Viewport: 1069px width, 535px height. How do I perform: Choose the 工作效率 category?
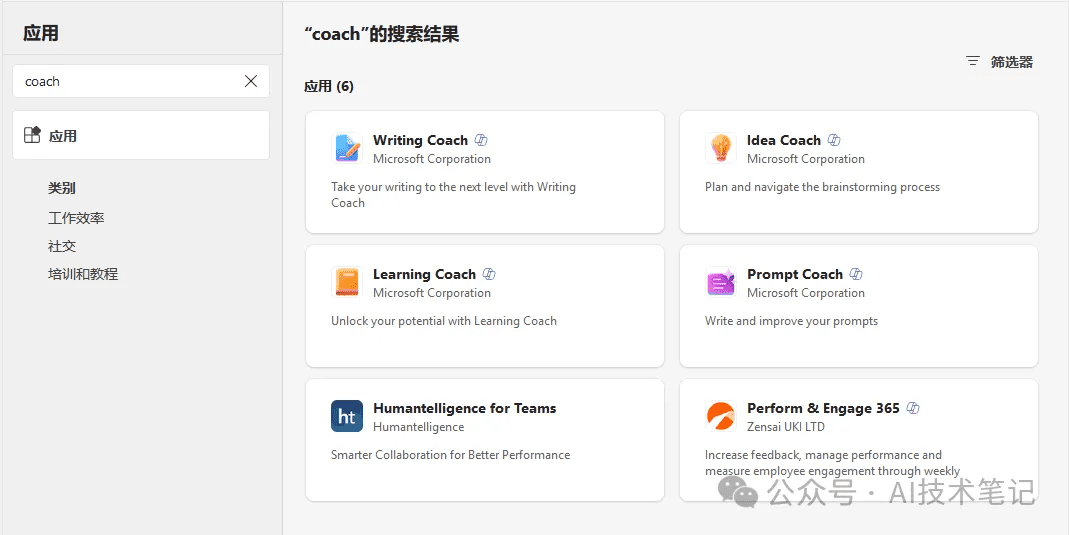pos(76,219)
